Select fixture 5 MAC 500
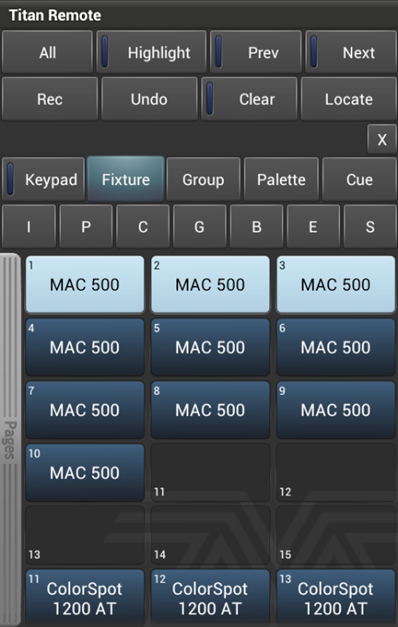The image size is (398, 627). [x=210, y=347]
